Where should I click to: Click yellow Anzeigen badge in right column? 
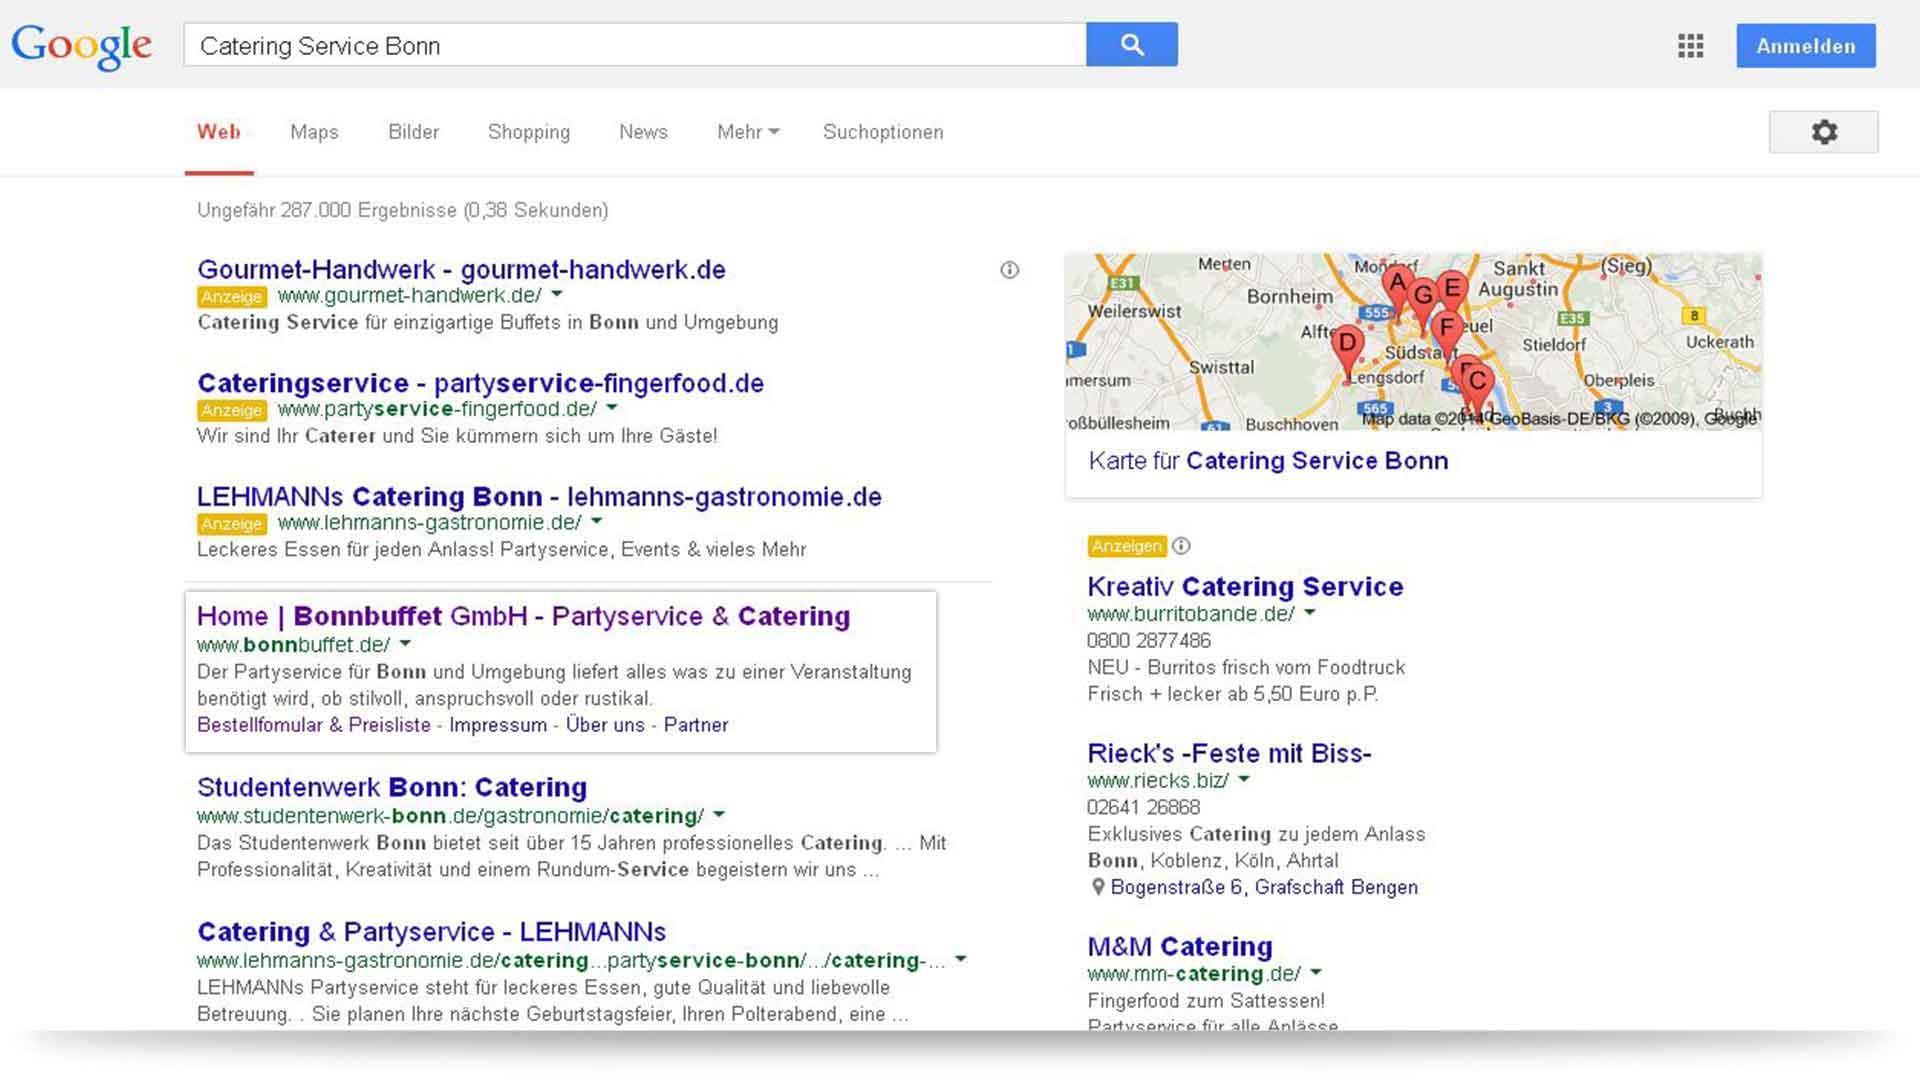1127,546
